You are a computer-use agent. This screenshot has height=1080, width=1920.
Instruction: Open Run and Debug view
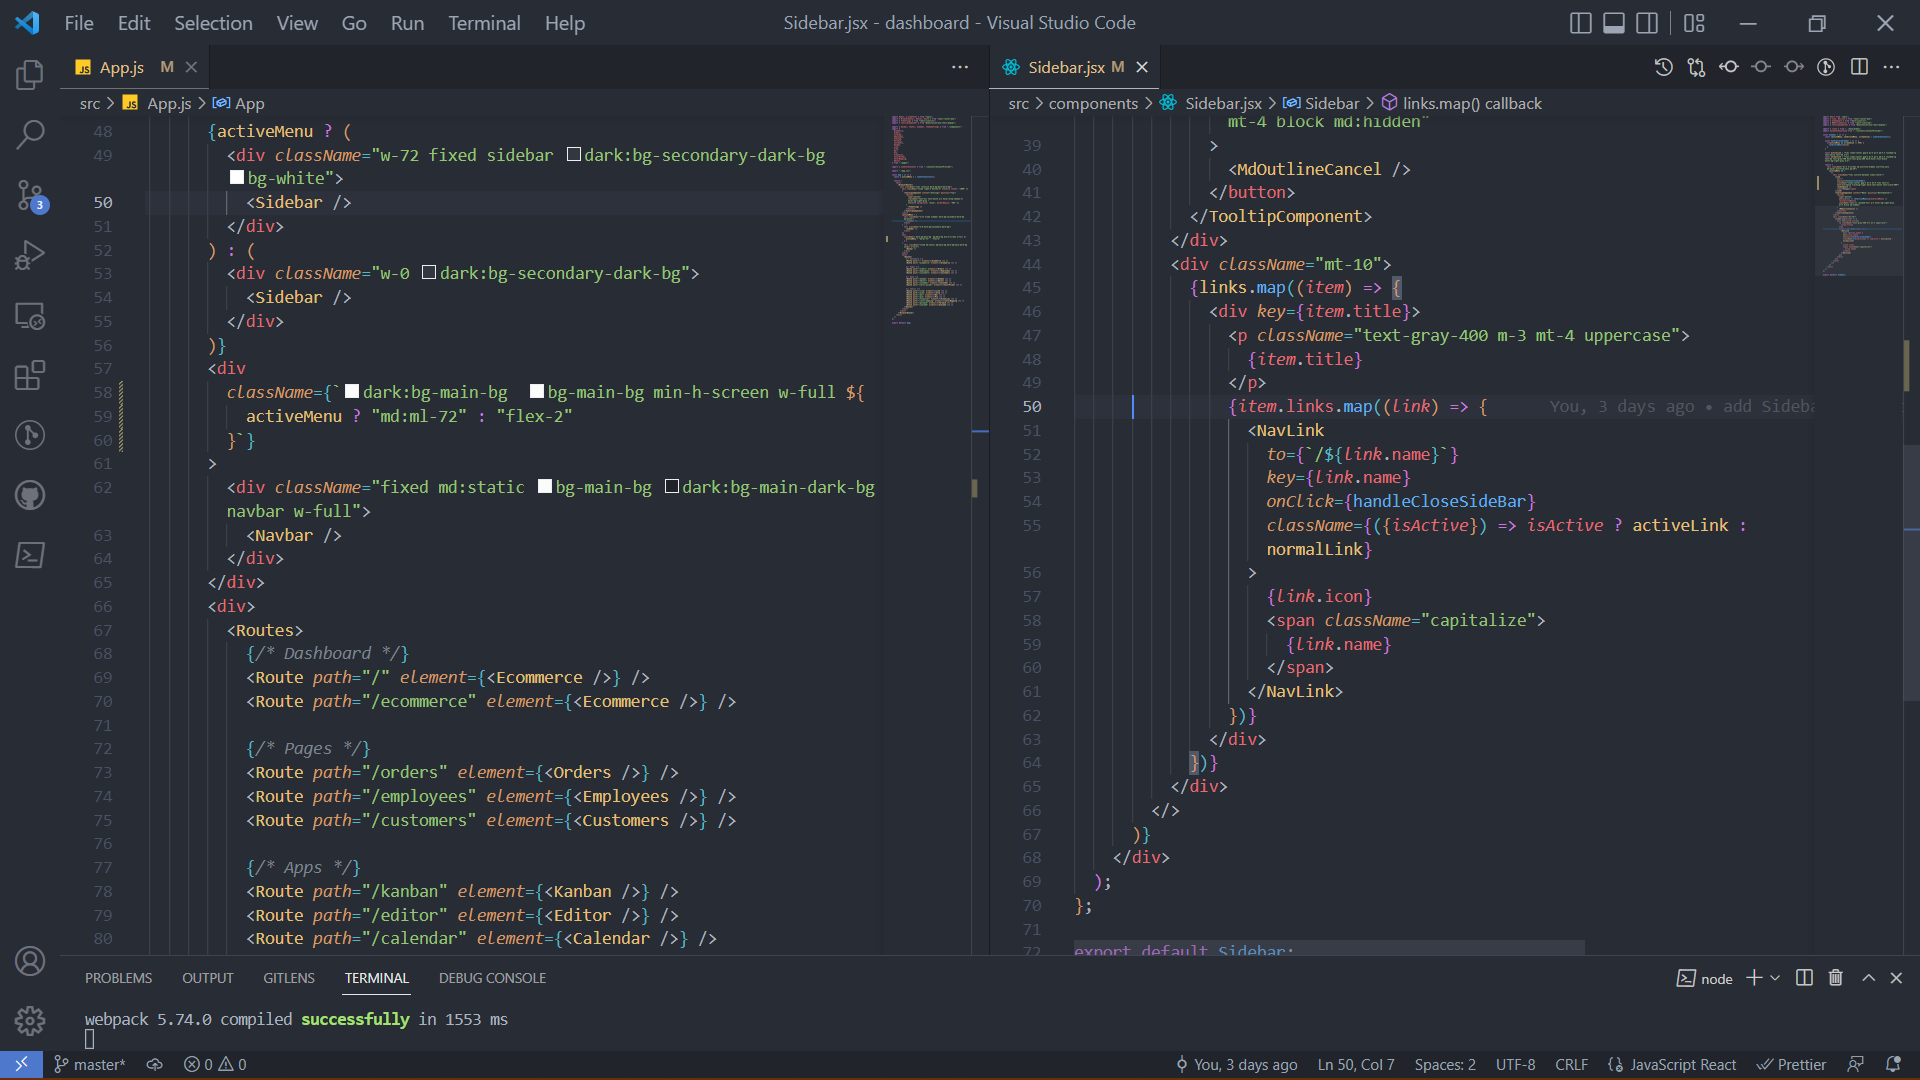click(x=30, y=255)
